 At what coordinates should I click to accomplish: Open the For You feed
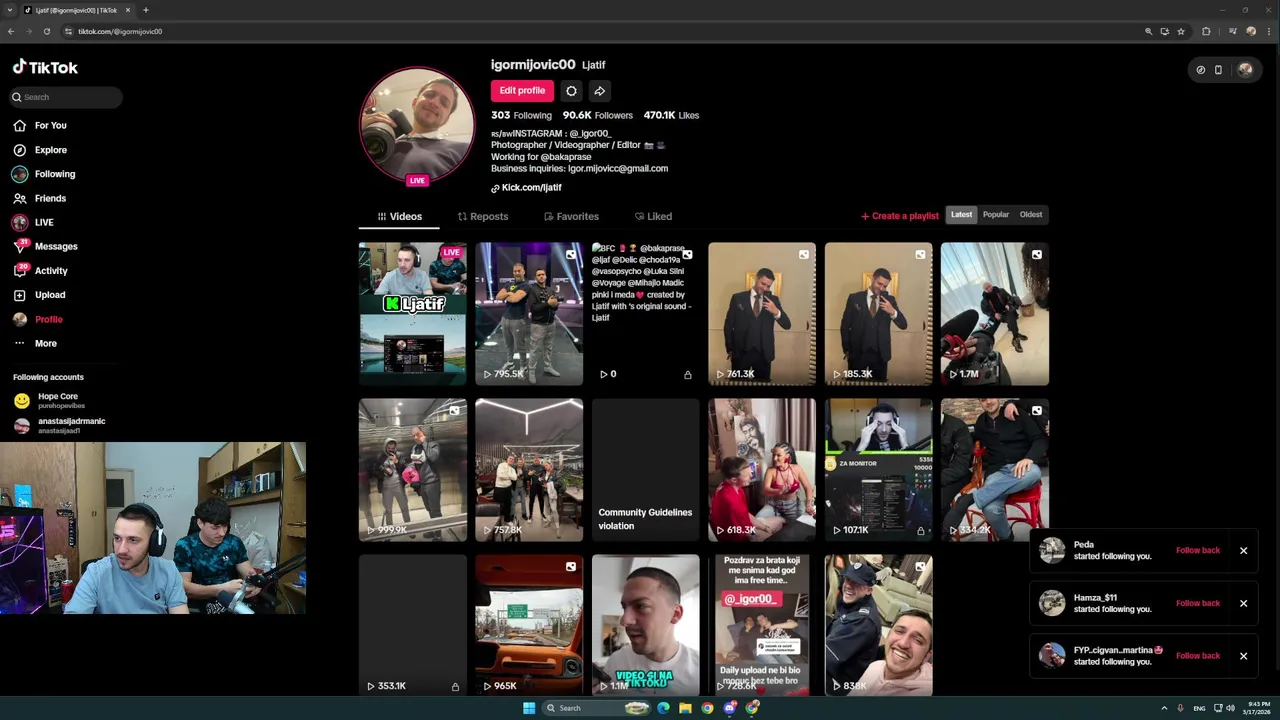point(50,125)
